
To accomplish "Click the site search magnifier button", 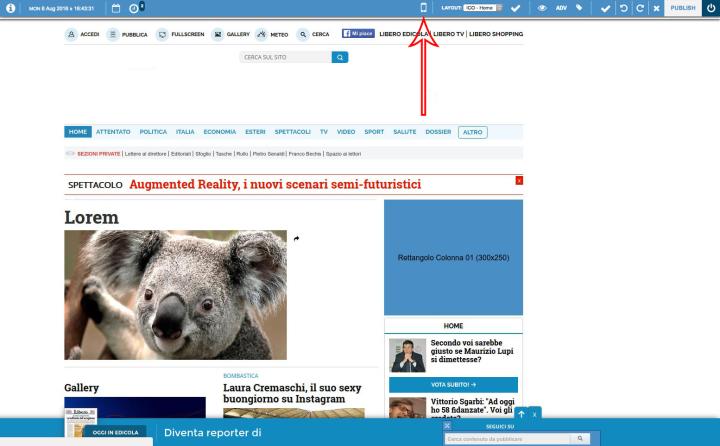I will (x=340, y=58).
